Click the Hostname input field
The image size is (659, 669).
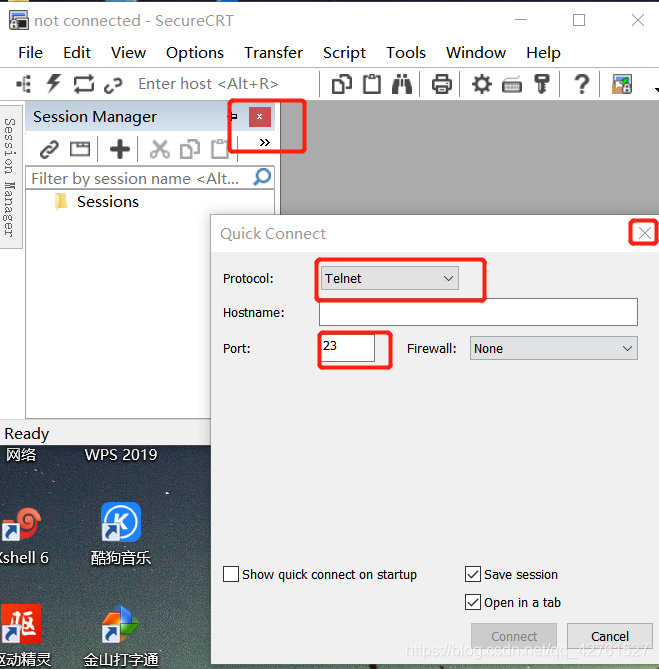point(478,312)
